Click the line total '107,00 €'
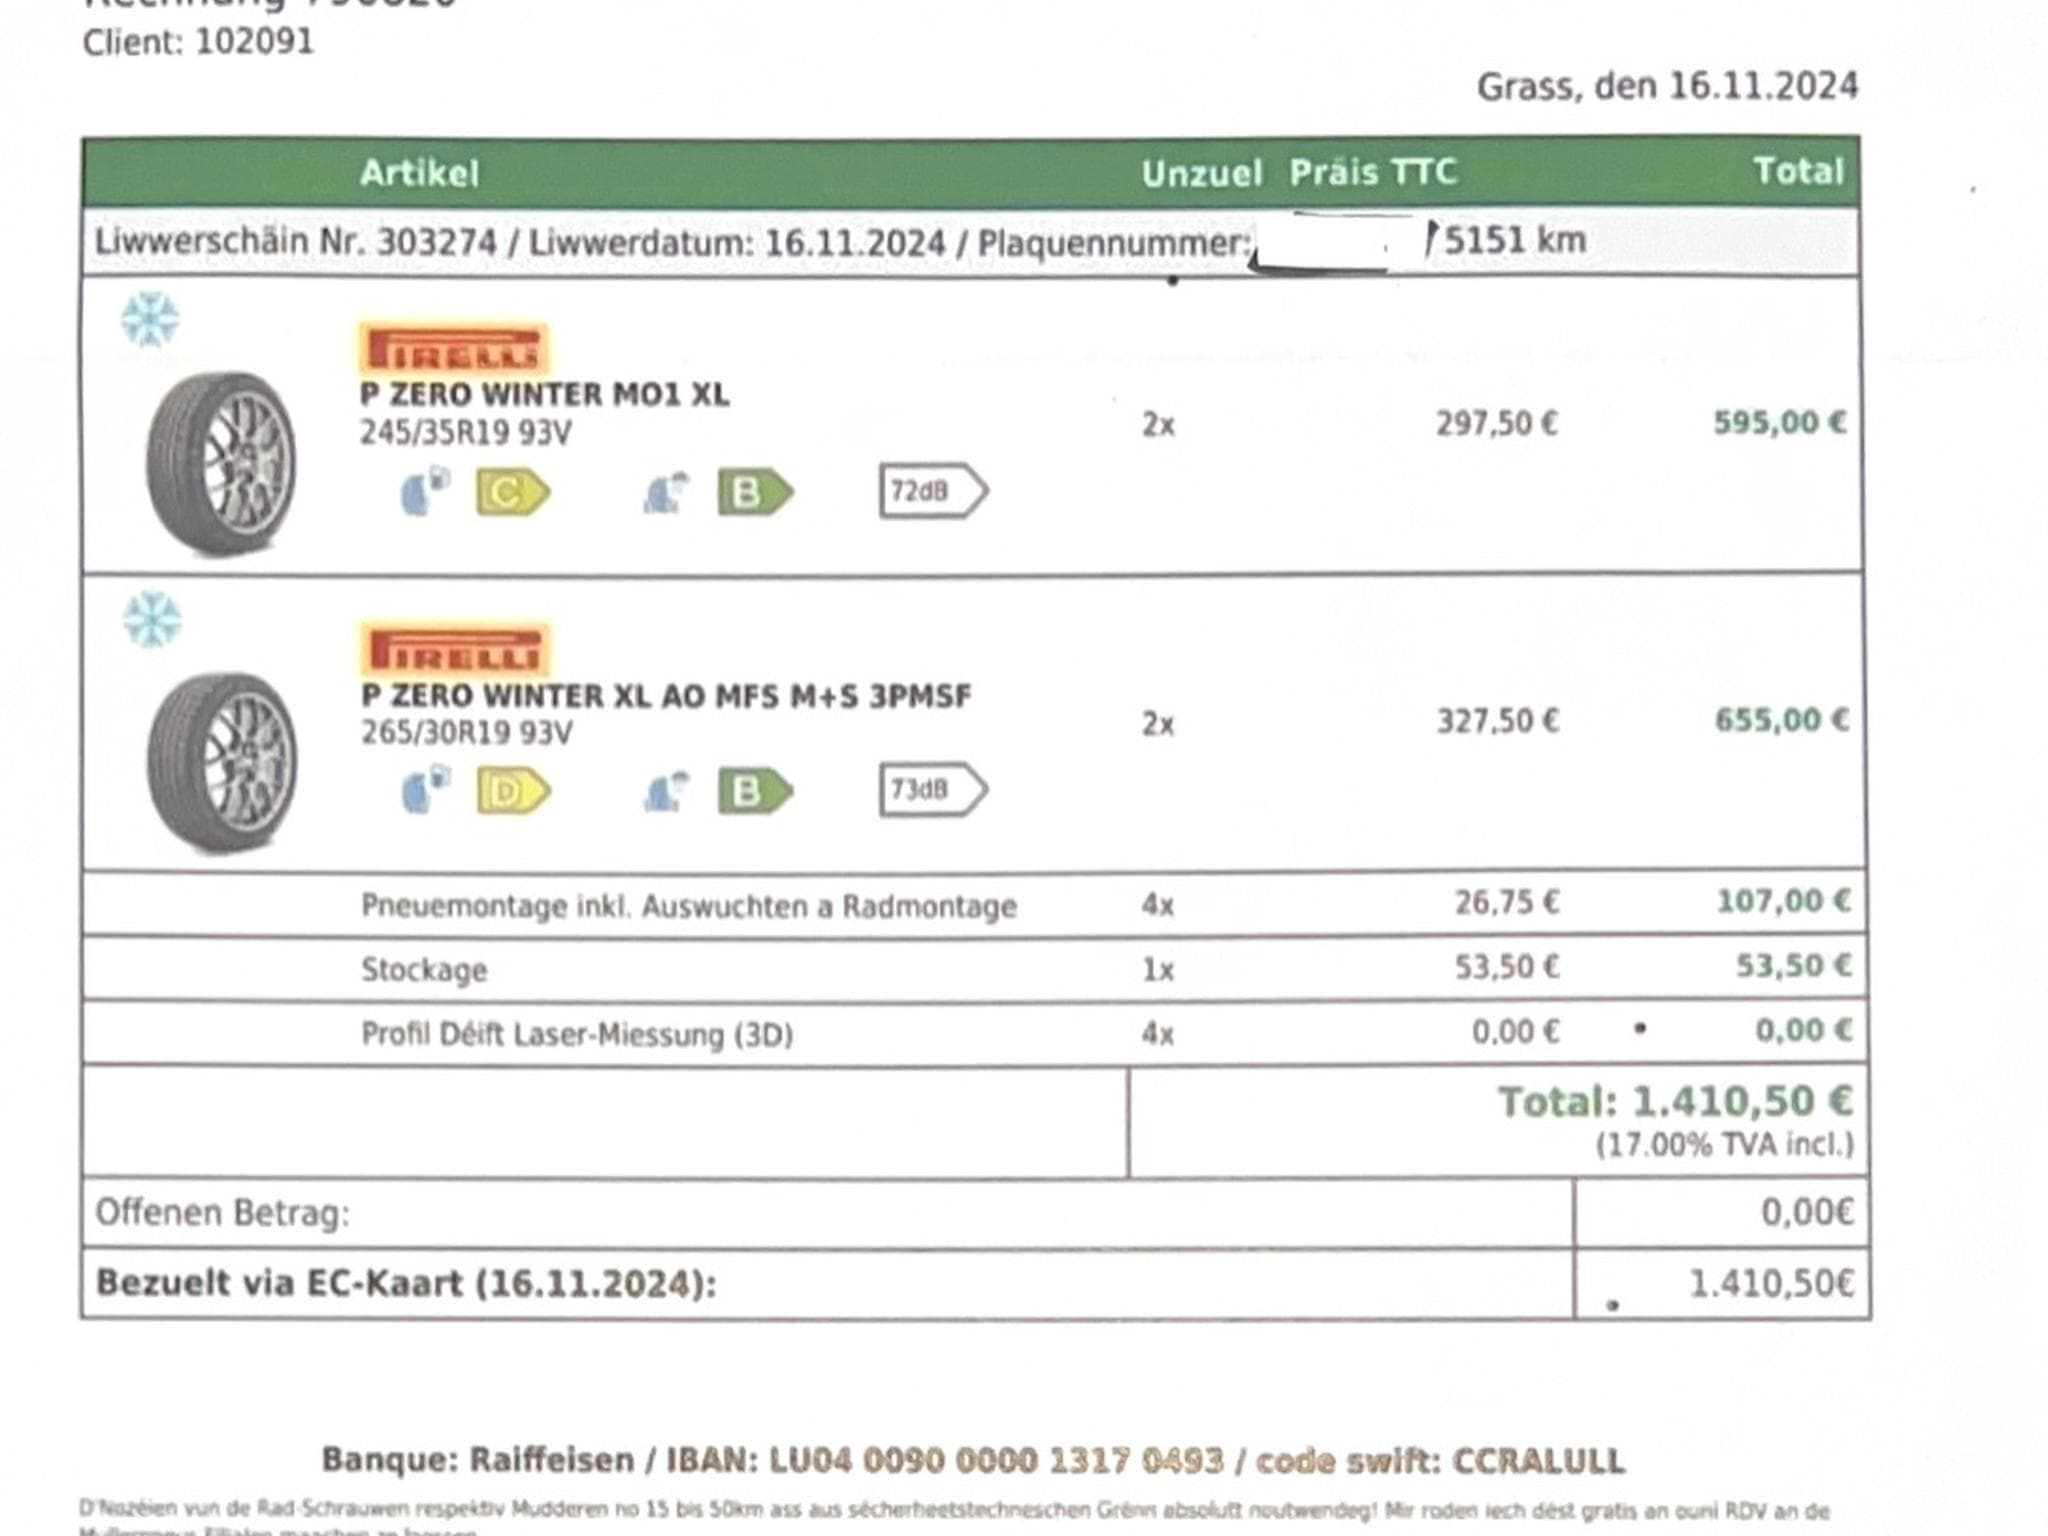The width and height of the screenshot is (2048, 1536). 1784,901
